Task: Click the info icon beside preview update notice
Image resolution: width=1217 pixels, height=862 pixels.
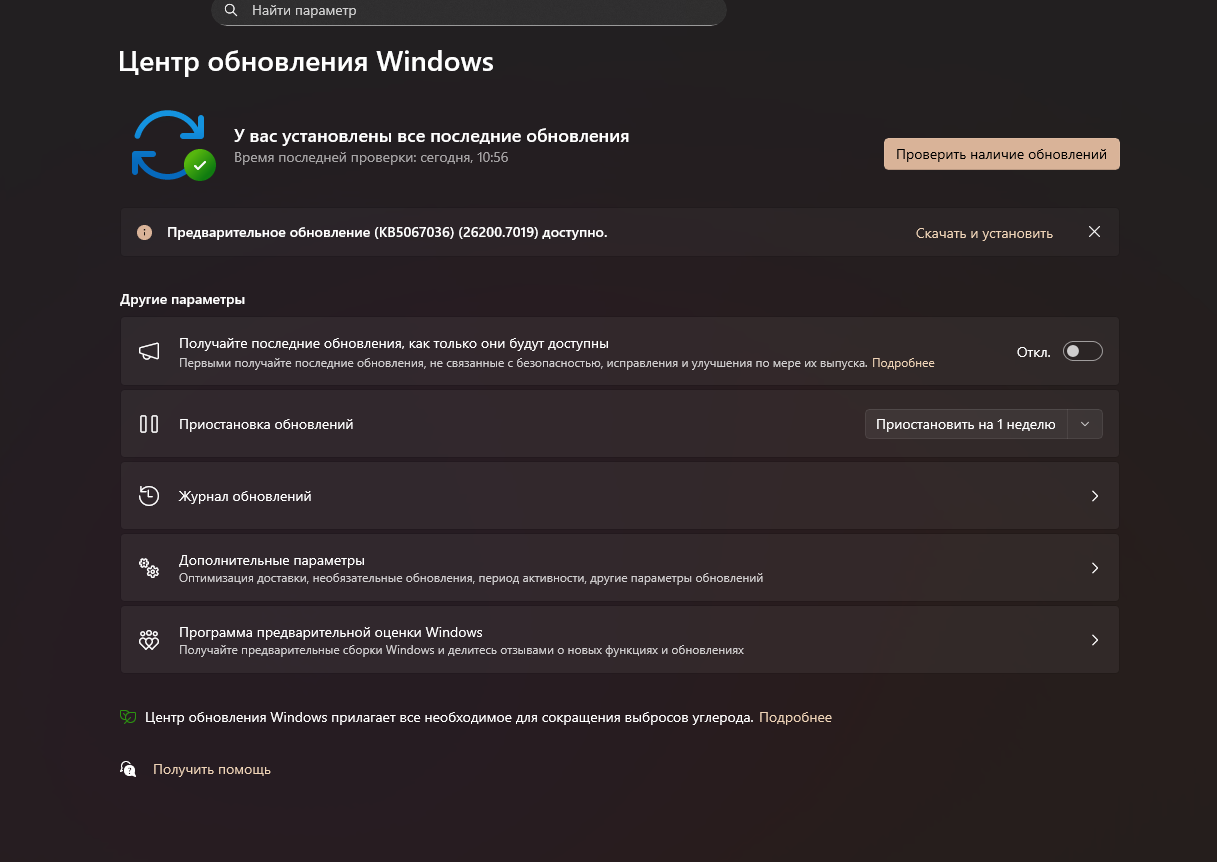Action: pos(145,233)
